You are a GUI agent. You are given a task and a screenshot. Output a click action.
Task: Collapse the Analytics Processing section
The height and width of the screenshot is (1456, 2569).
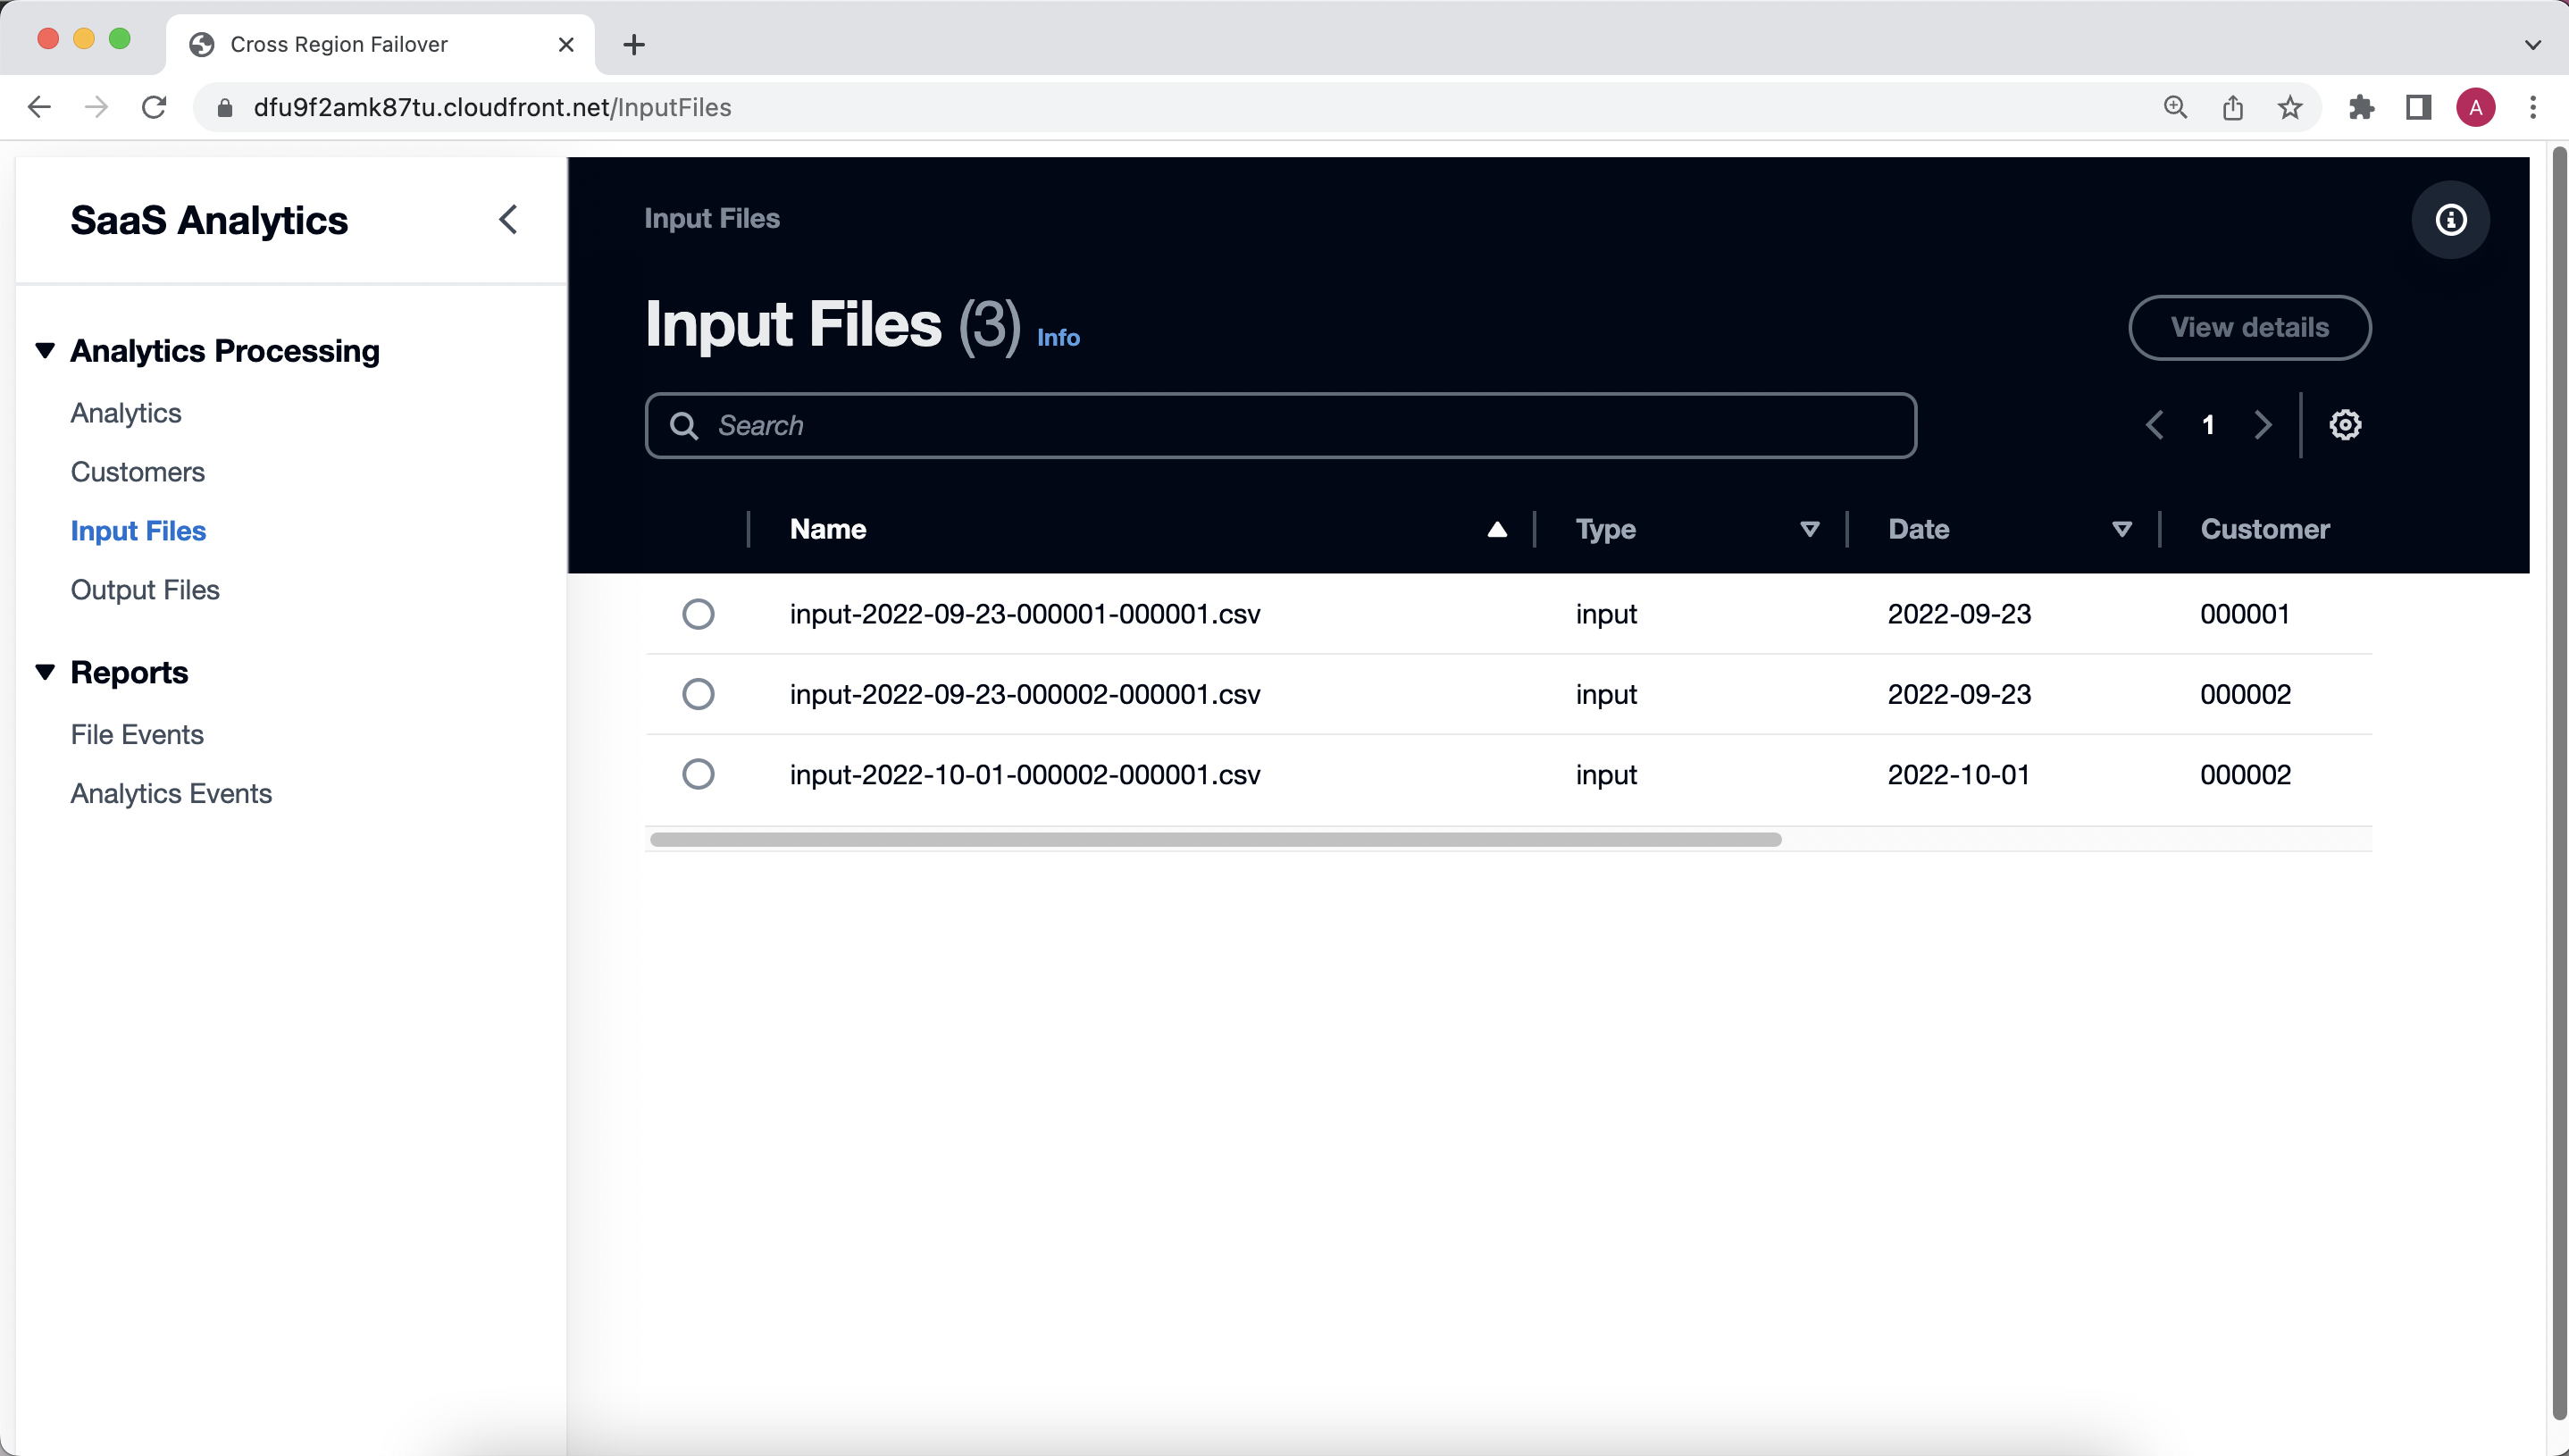(x=45, y=351)
